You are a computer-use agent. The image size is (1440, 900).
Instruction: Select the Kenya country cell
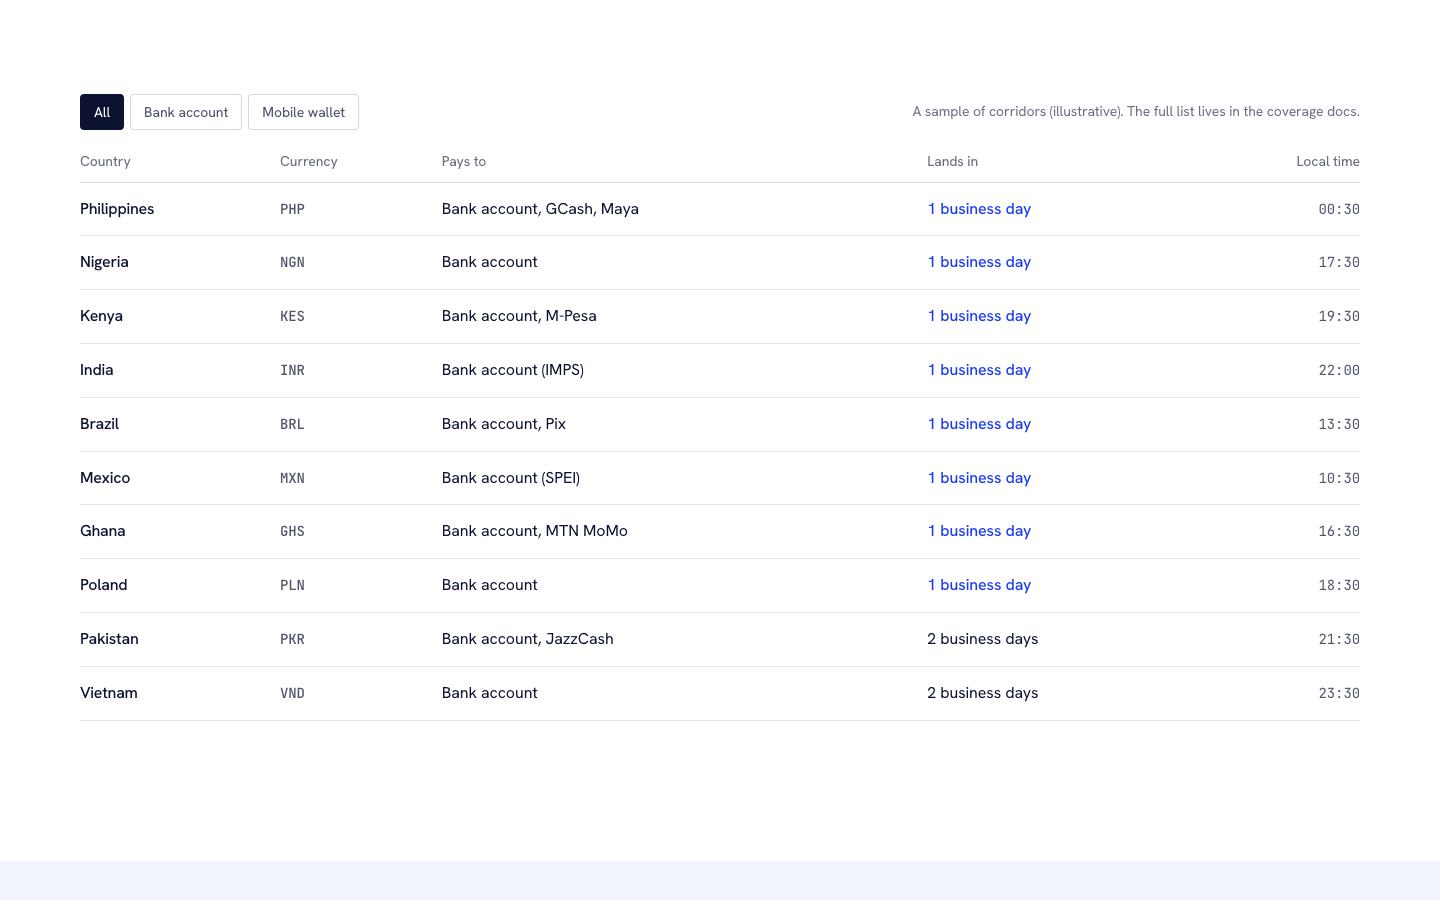(101, 316)
